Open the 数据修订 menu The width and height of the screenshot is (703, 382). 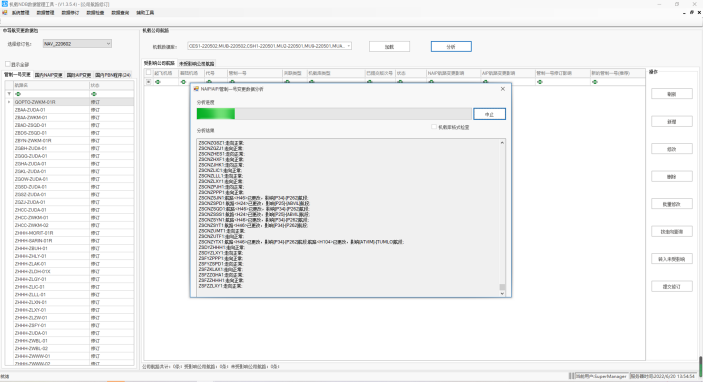70,13
